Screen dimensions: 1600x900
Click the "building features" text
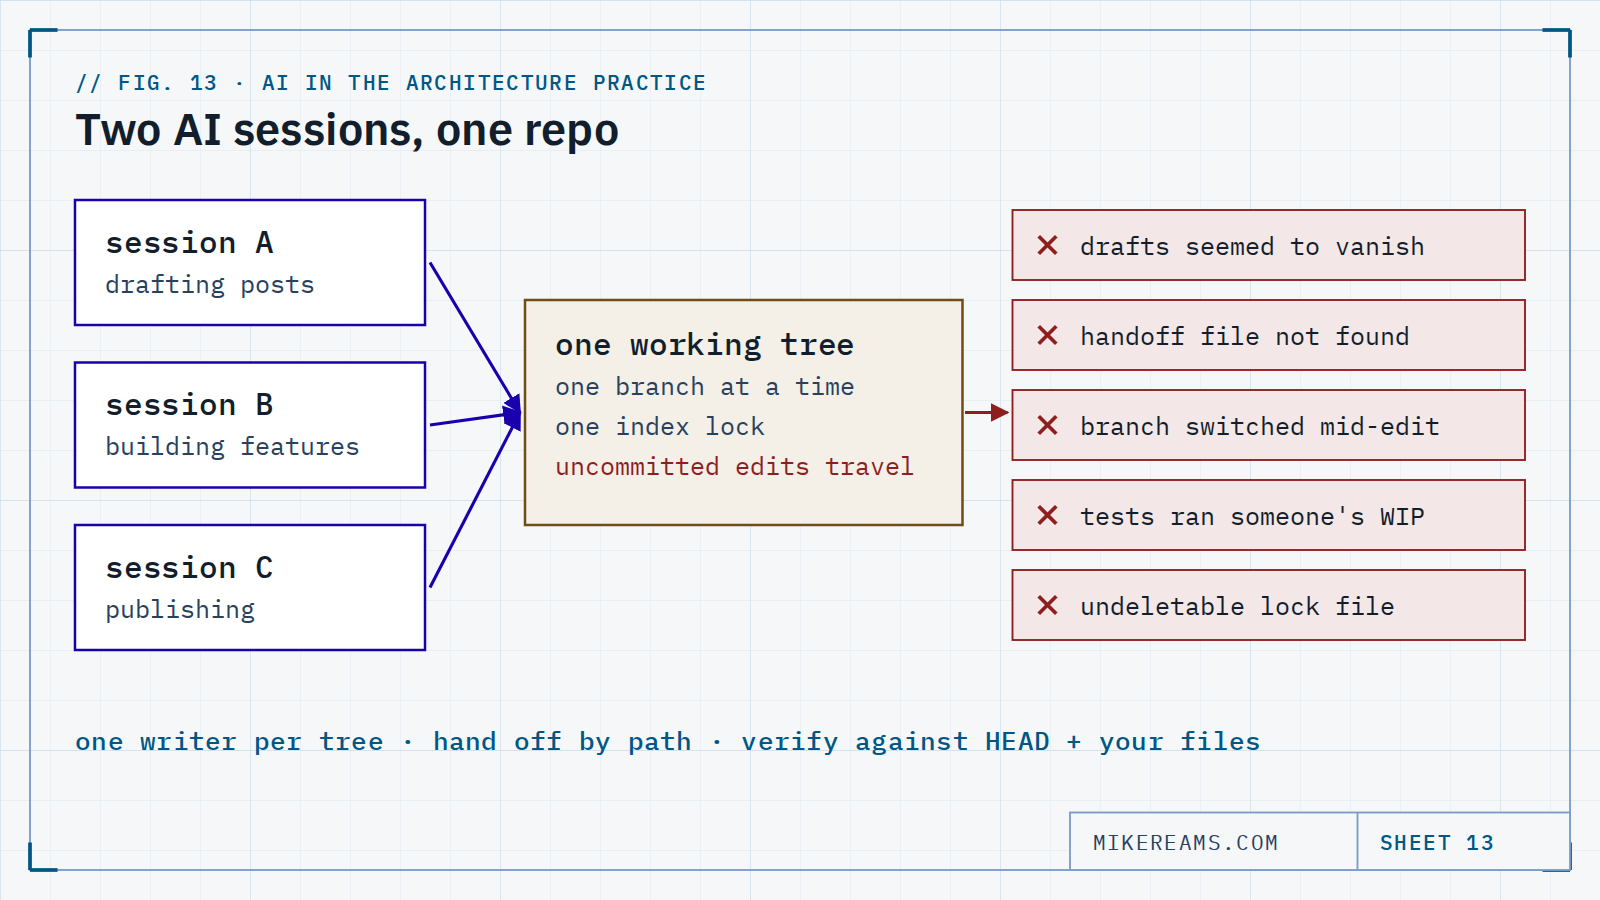point(232,447)
